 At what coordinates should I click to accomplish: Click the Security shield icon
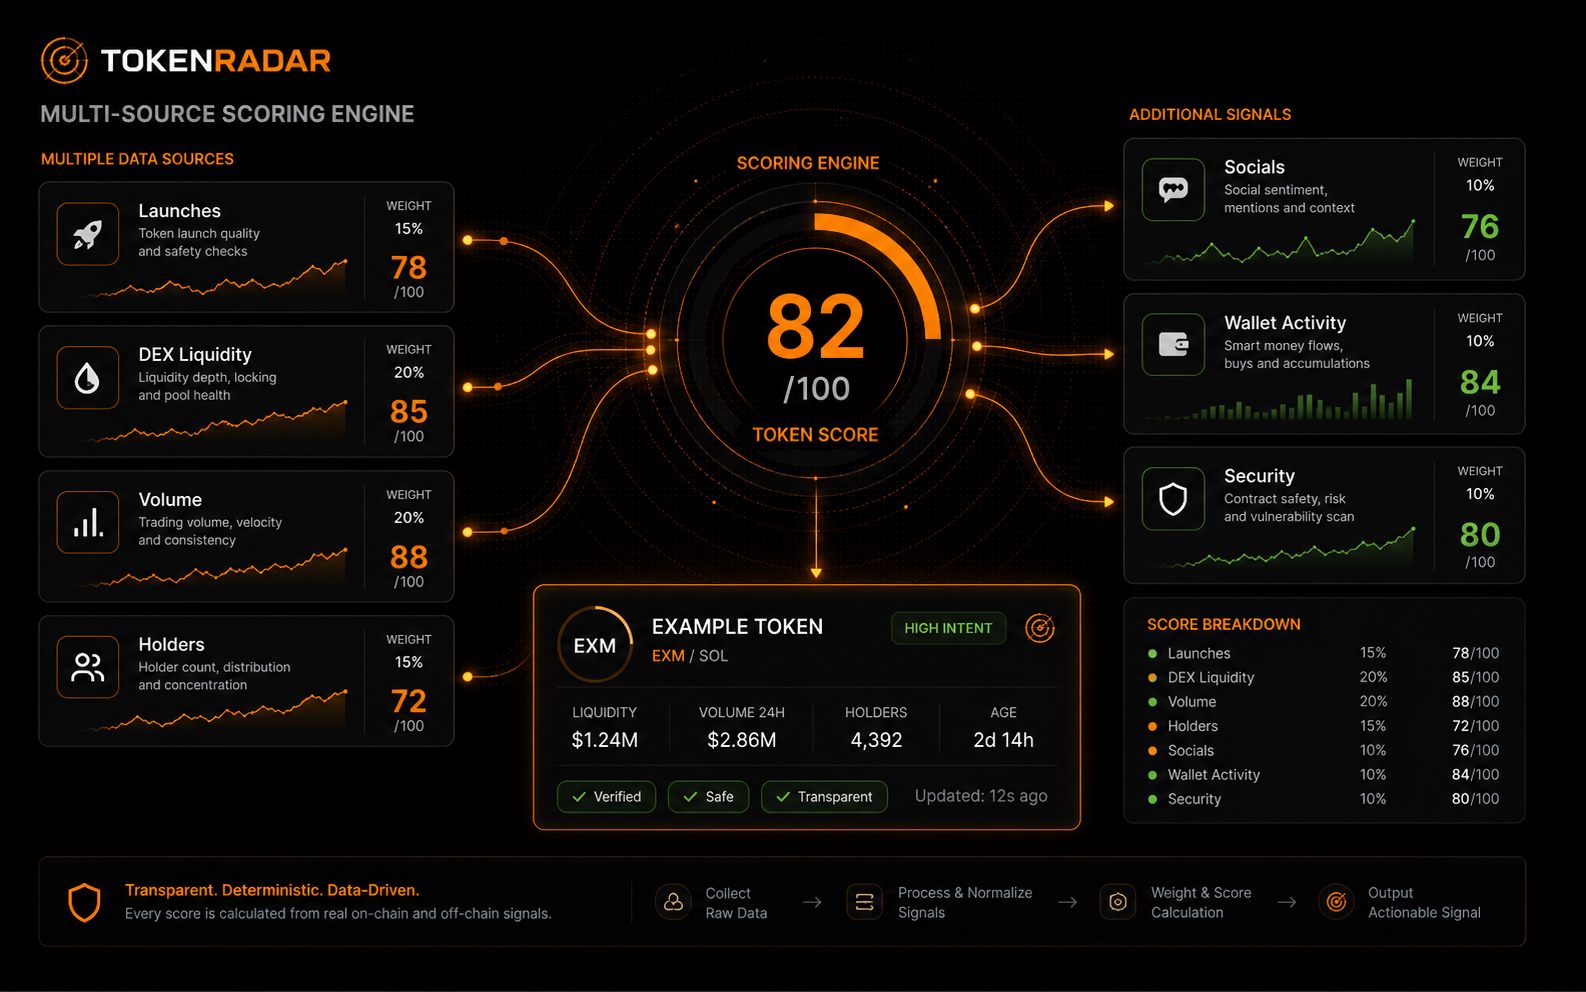point(1173,498)
